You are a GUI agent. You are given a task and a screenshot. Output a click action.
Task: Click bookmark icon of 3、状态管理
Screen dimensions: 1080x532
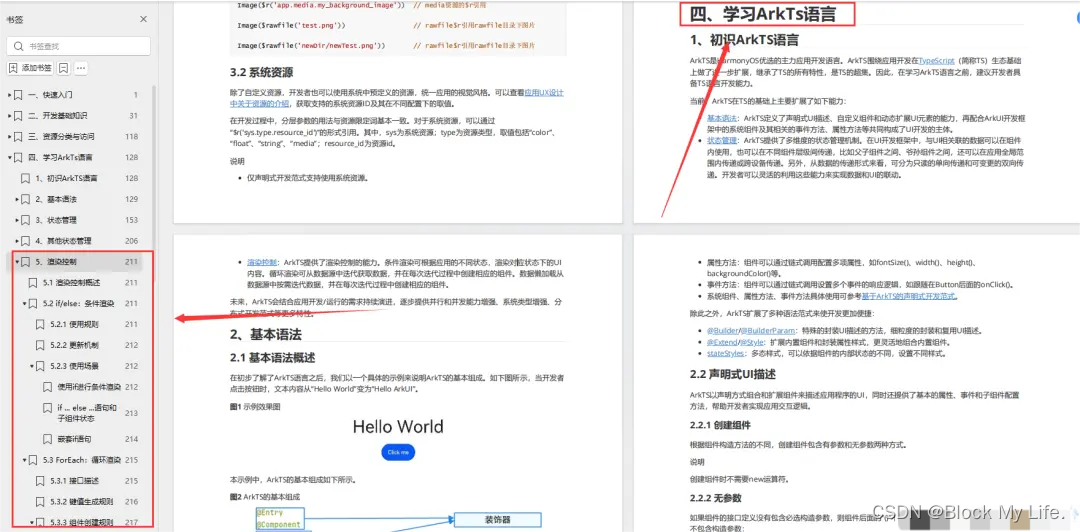tap(25, 220)
